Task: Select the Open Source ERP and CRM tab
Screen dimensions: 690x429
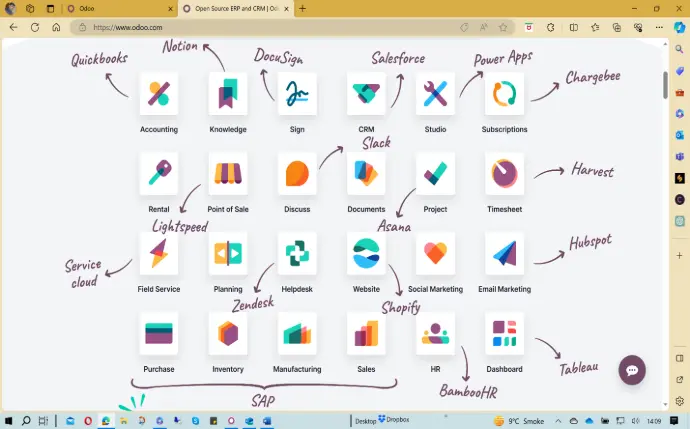Action: pos(236,8)
